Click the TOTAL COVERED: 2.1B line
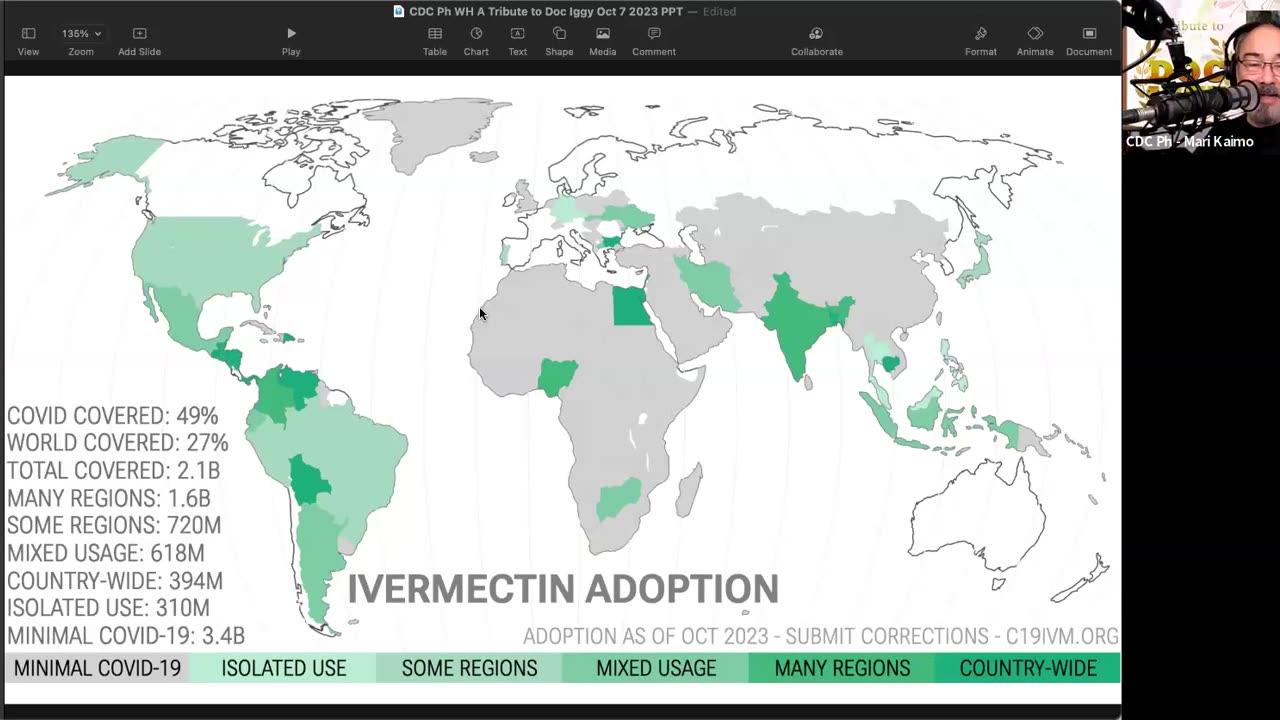 click(113, 470)
